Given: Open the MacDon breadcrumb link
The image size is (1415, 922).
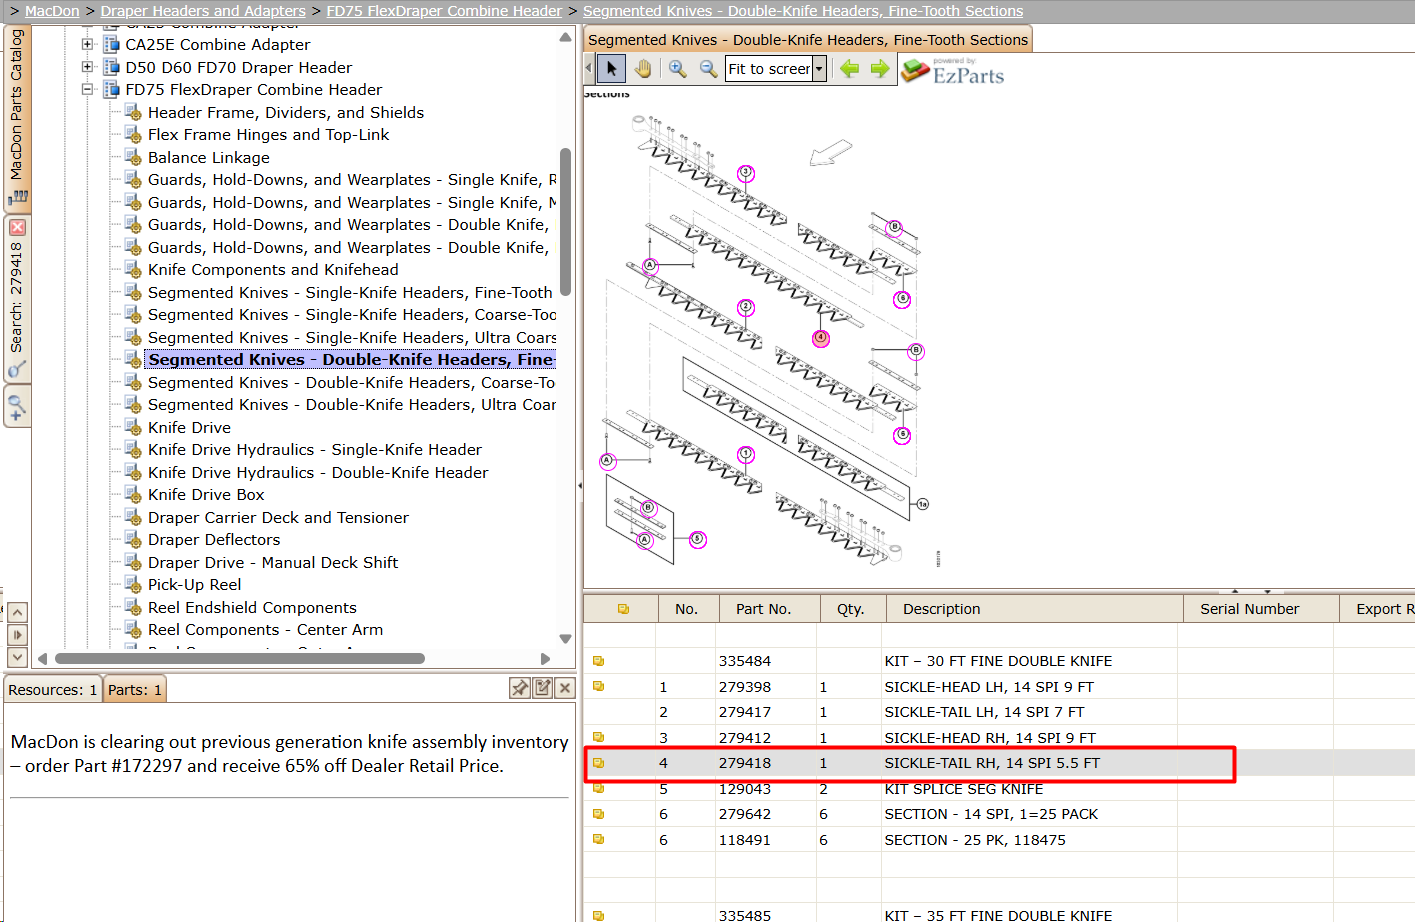Looking at the screenshot, I should 52,11.
